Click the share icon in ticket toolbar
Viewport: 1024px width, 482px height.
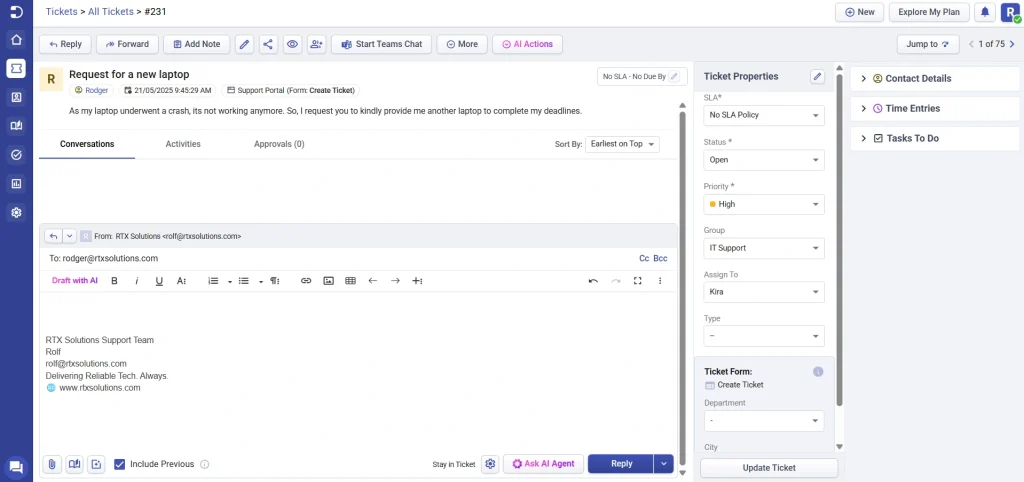[268, 44]
